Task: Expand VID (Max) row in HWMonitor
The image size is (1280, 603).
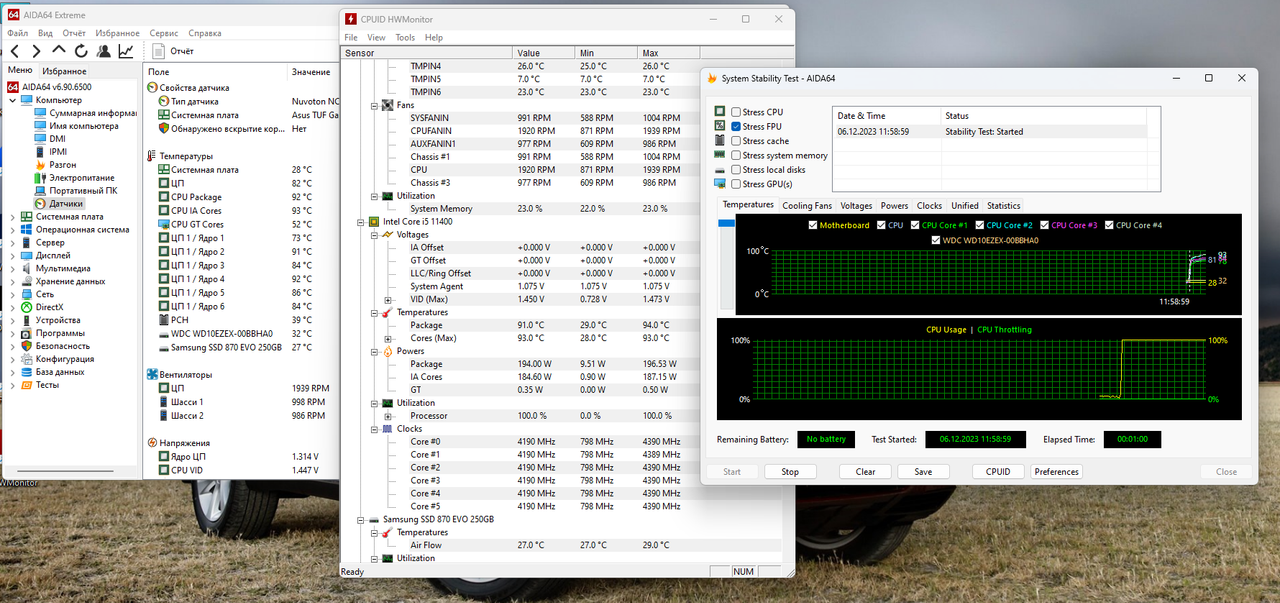Action: (388, 300)
